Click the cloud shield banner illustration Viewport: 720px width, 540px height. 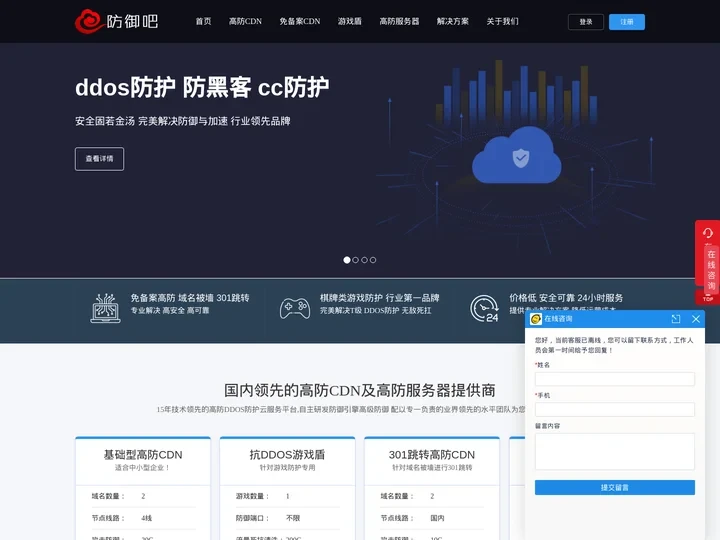pos(517,156)
